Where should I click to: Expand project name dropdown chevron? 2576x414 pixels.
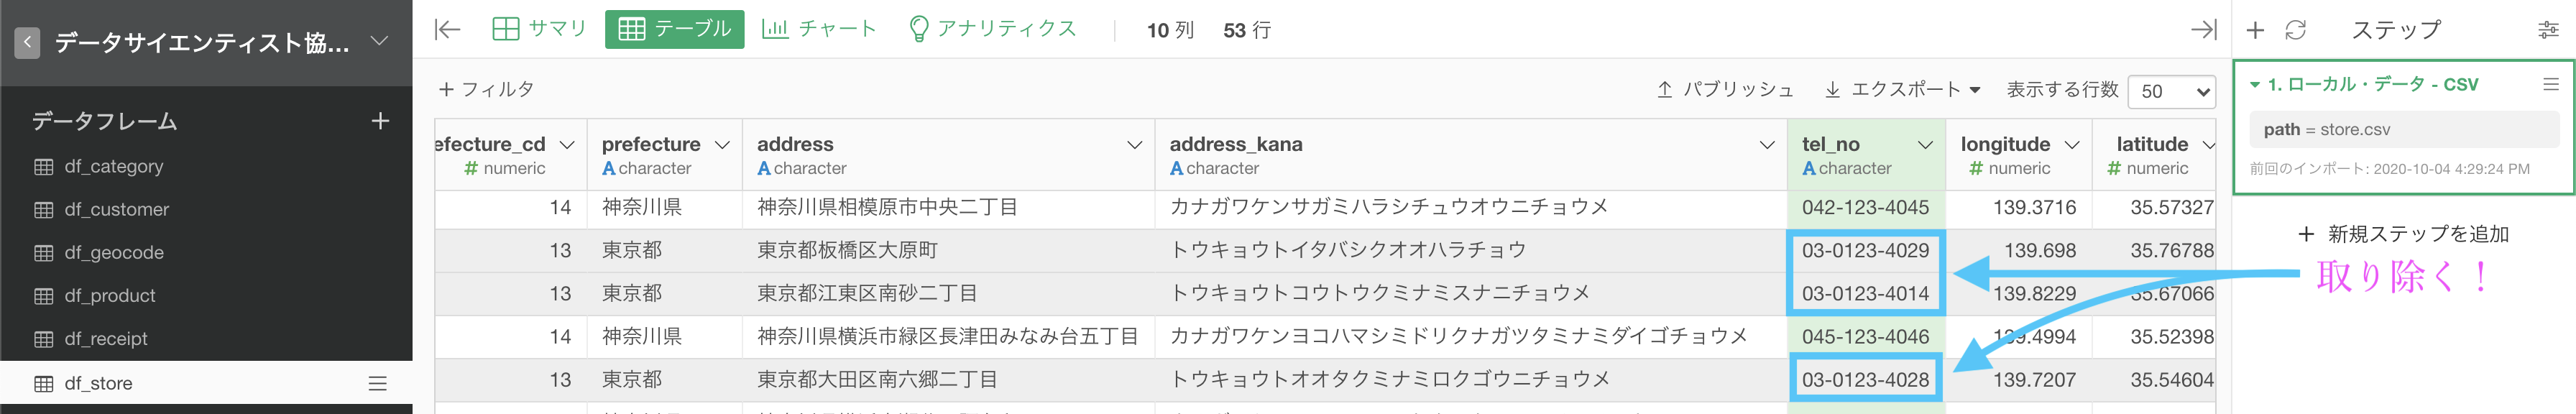379,41
